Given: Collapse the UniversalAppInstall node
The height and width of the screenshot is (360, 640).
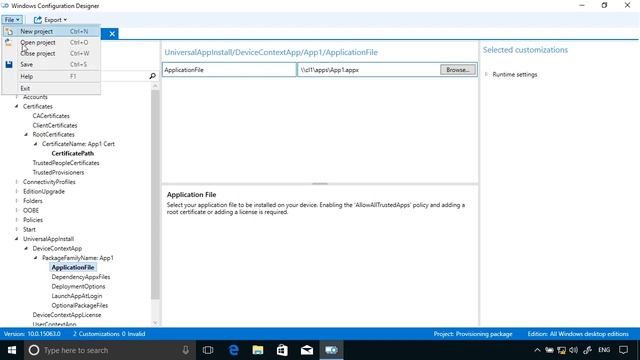Looking at the screenshot, I should [17, 239].
